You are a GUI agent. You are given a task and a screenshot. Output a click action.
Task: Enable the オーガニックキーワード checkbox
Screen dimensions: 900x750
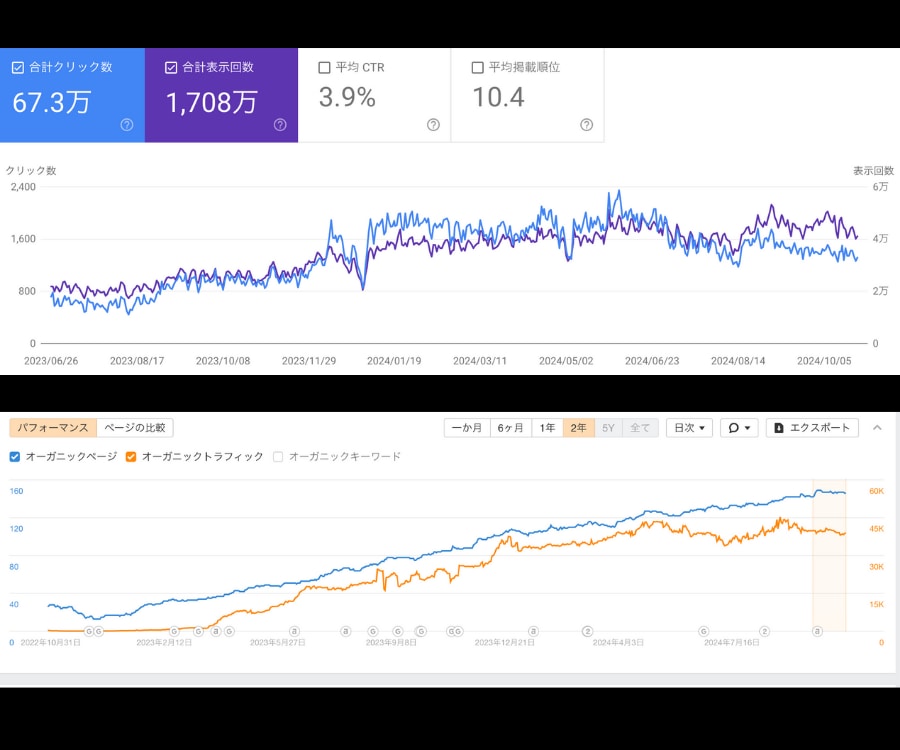278,457
